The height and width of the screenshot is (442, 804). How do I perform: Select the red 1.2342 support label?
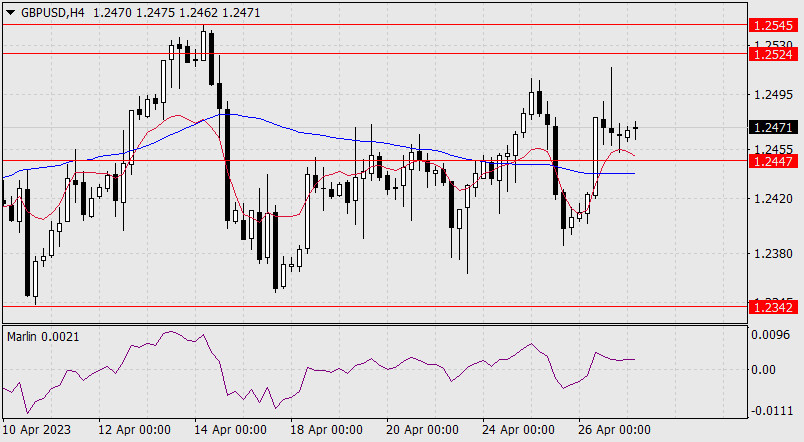coord(771,307)
